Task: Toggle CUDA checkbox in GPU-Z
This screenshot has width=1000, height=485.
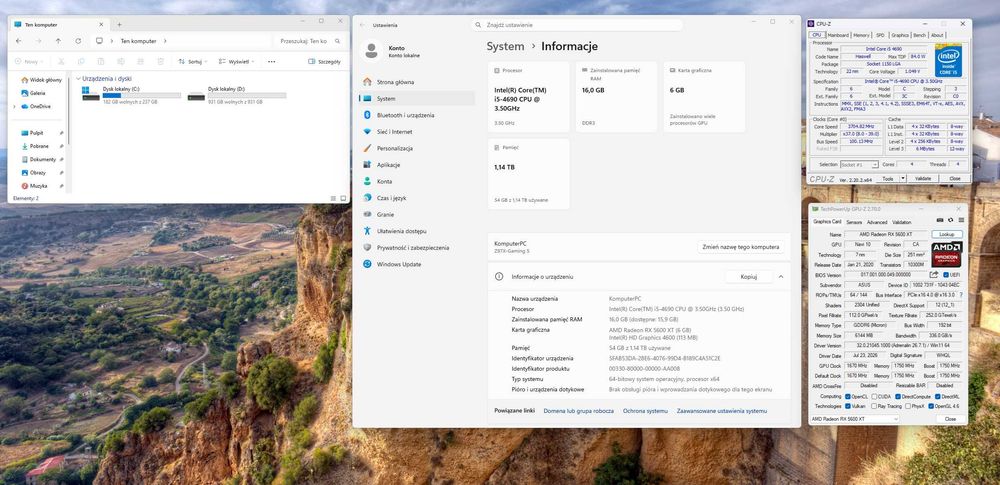Action: (874, 397)
